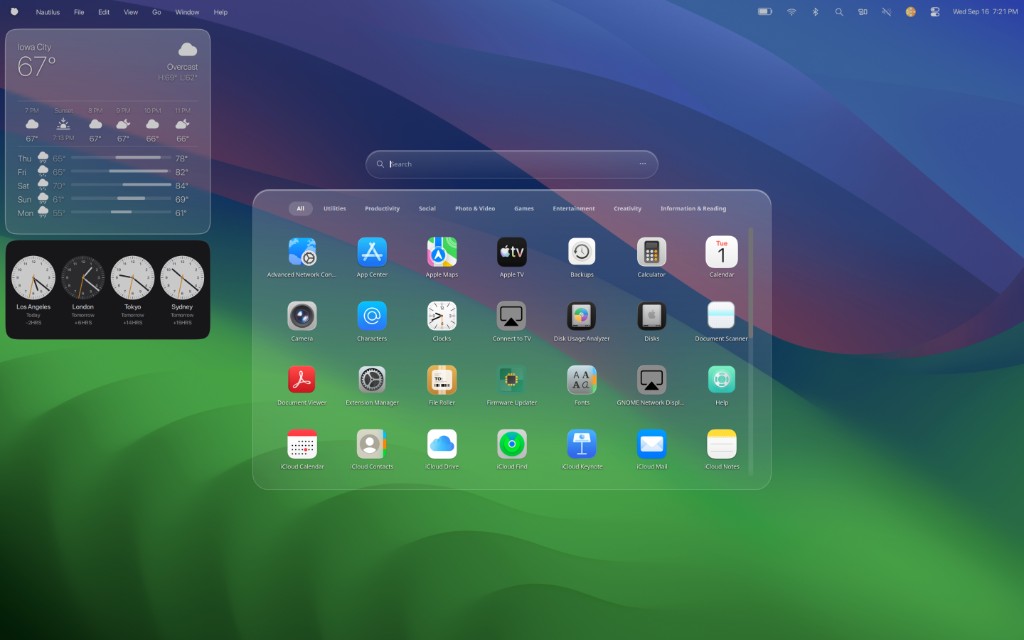
Task: Open Help app
Action: [x=721, y=380]
